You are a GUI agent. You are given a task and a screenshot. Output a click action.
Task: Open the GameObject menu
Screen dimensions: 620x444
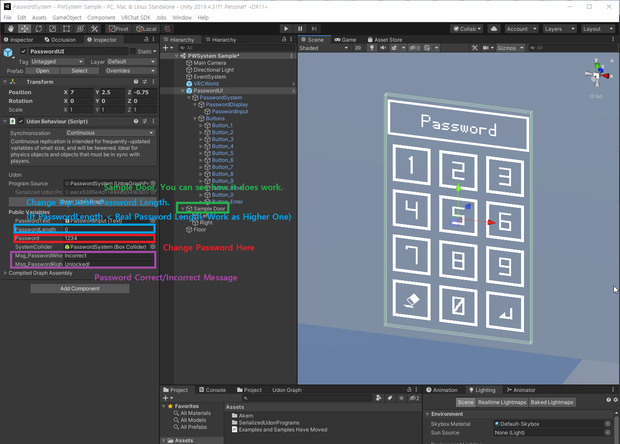[x=67, y=17]
